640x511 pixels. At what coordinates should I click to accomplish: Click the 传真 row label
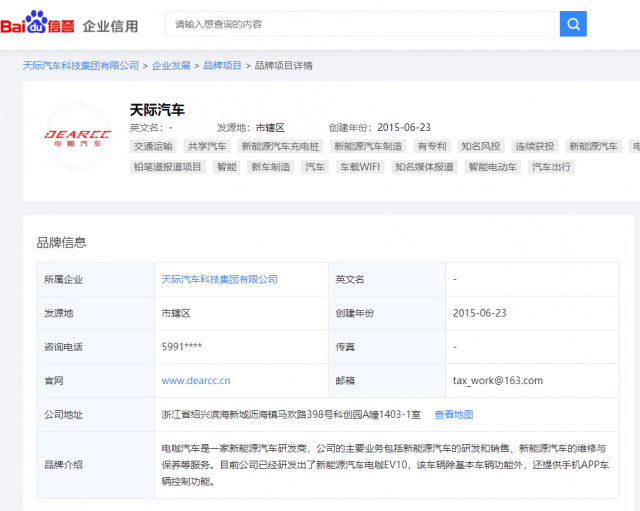click(345, 347)
